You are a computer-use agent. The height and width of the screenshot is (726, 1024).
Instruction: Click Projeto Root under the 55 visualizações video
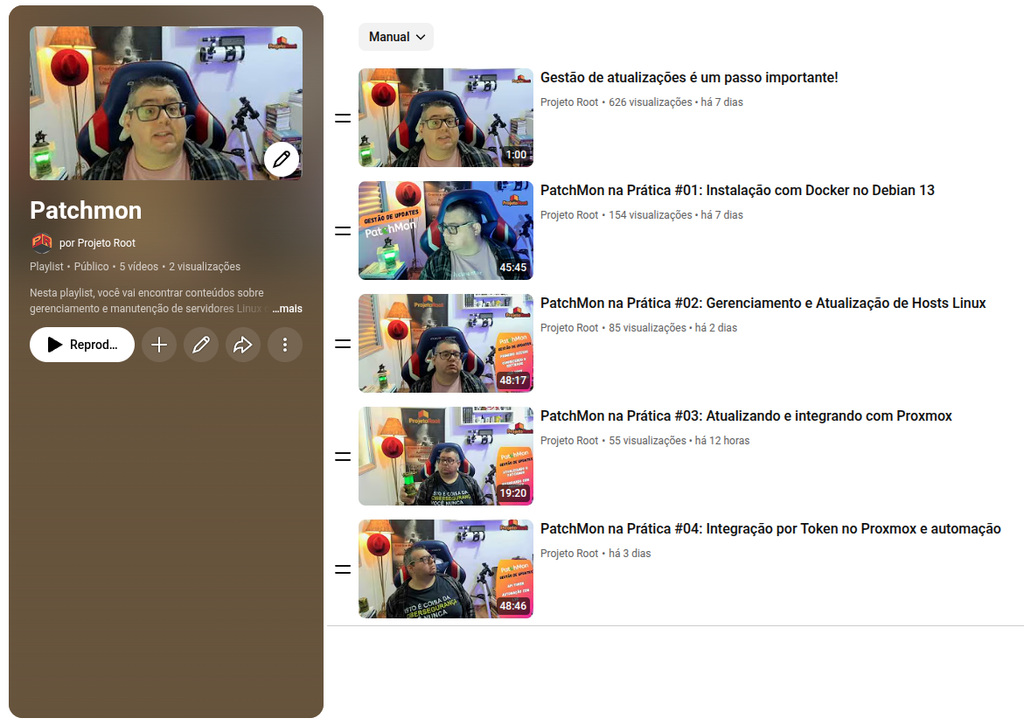(x=569, y=441)
